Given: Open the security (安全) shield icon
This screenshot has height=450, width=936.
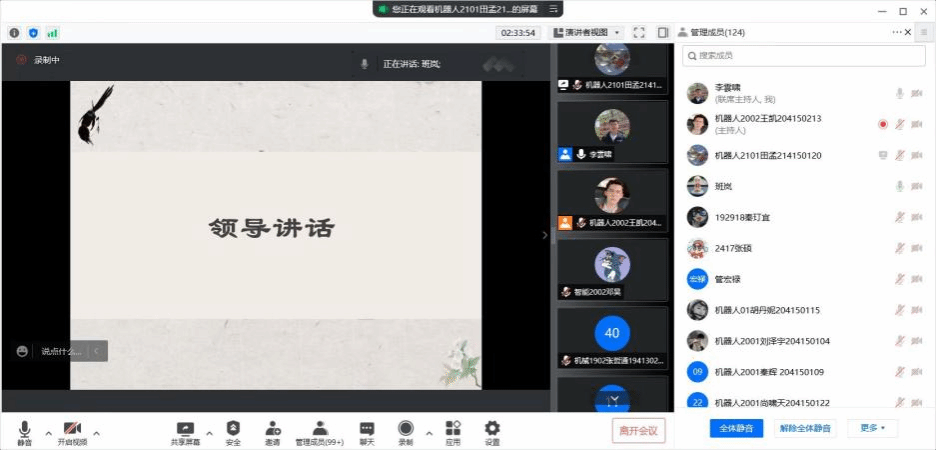Looking at the screenshot, I should tap(233, 428).
